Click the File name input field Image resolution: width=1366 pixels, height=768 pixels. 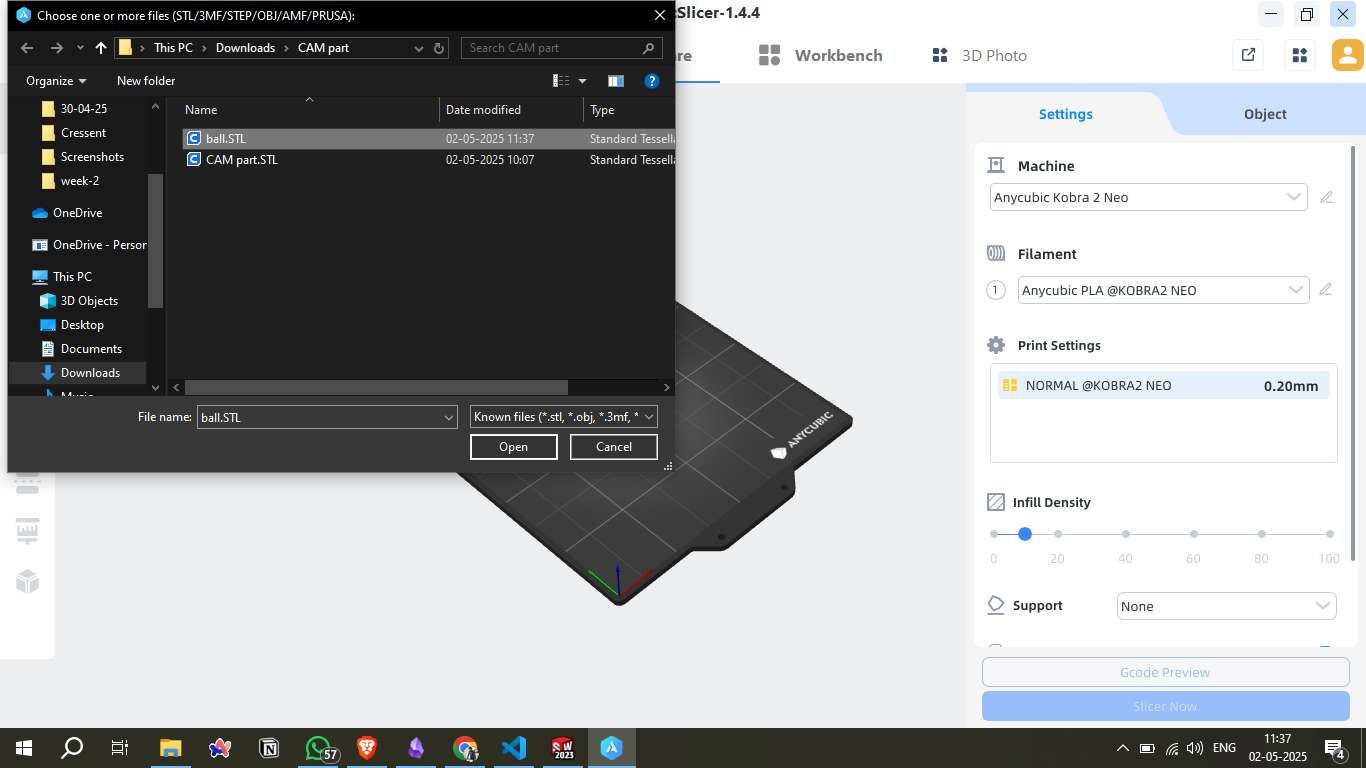[319, 417]
